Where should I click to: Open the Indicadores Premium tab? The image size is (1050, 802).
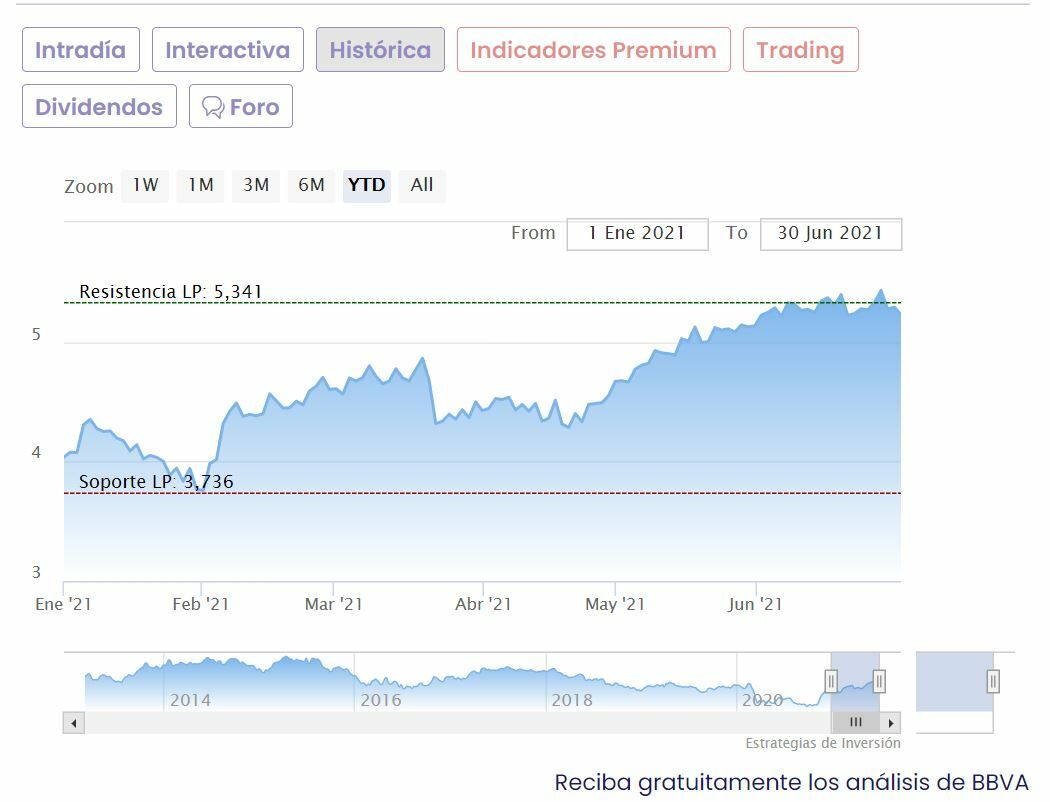coord(593,50)
